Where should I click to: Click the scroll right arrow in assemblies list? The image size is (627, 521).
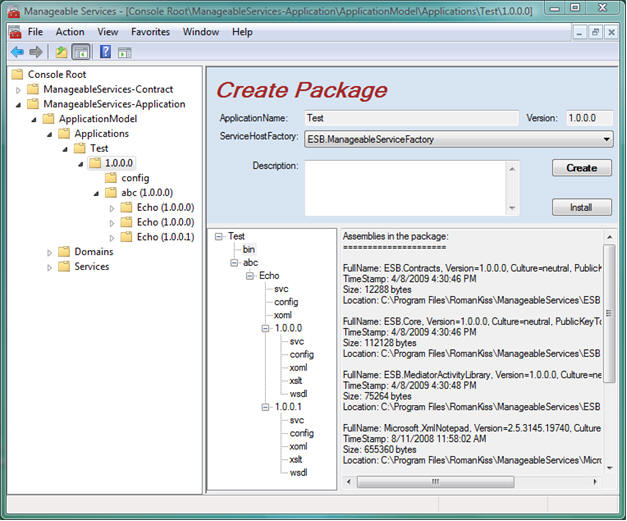tap(595, 482)
